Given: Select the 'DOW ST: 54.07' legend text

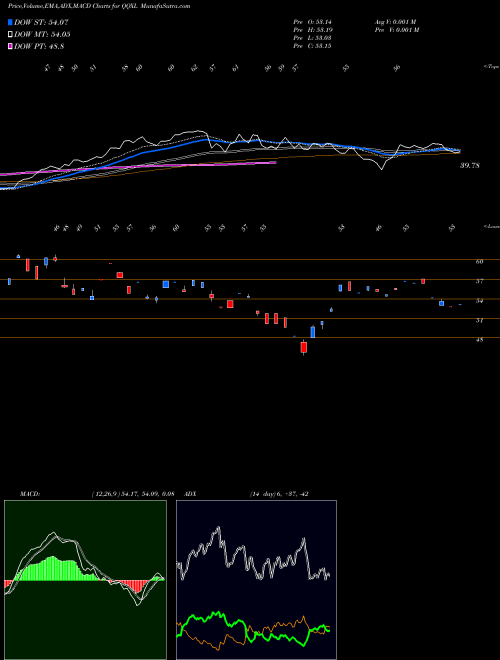Looking at the screenshot, I should tap(41, 22).
